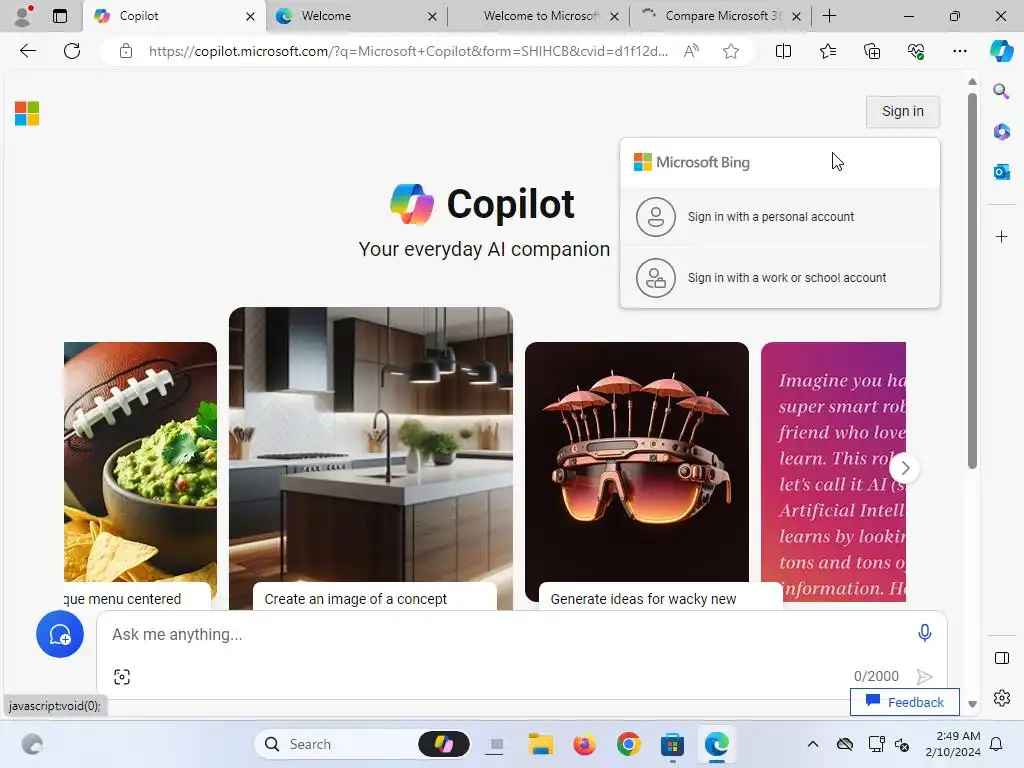Screen dimensions: 1024x768
Task: Open a new tab with plus button
Action: point(829,16)
